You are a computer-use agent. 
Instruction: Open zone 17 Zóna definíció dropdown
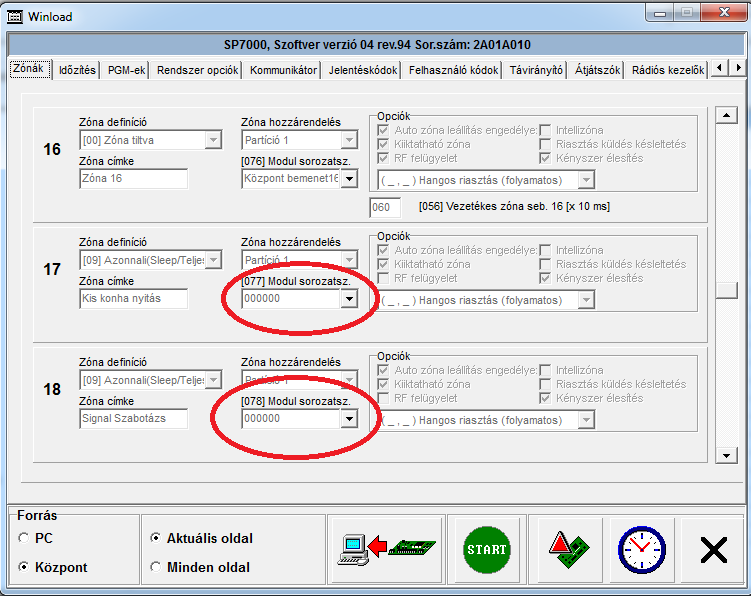pos(213,260)
